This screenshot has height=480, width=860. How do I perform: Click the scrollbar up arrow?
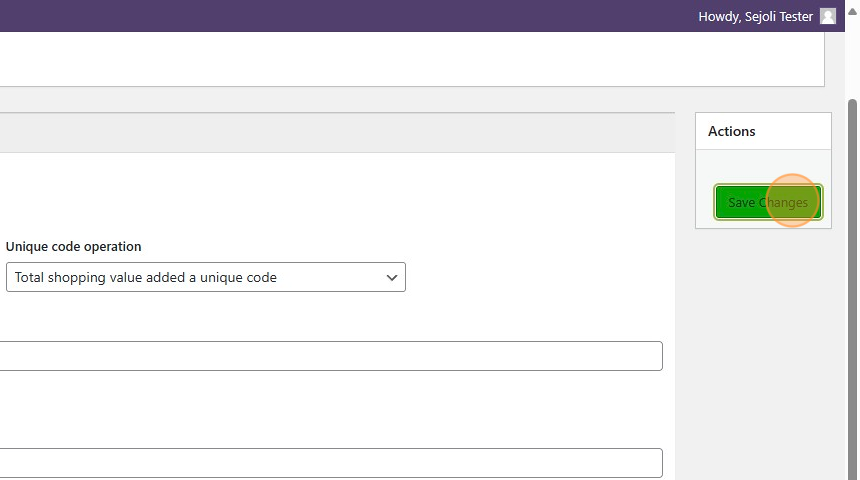pos(852,11)
